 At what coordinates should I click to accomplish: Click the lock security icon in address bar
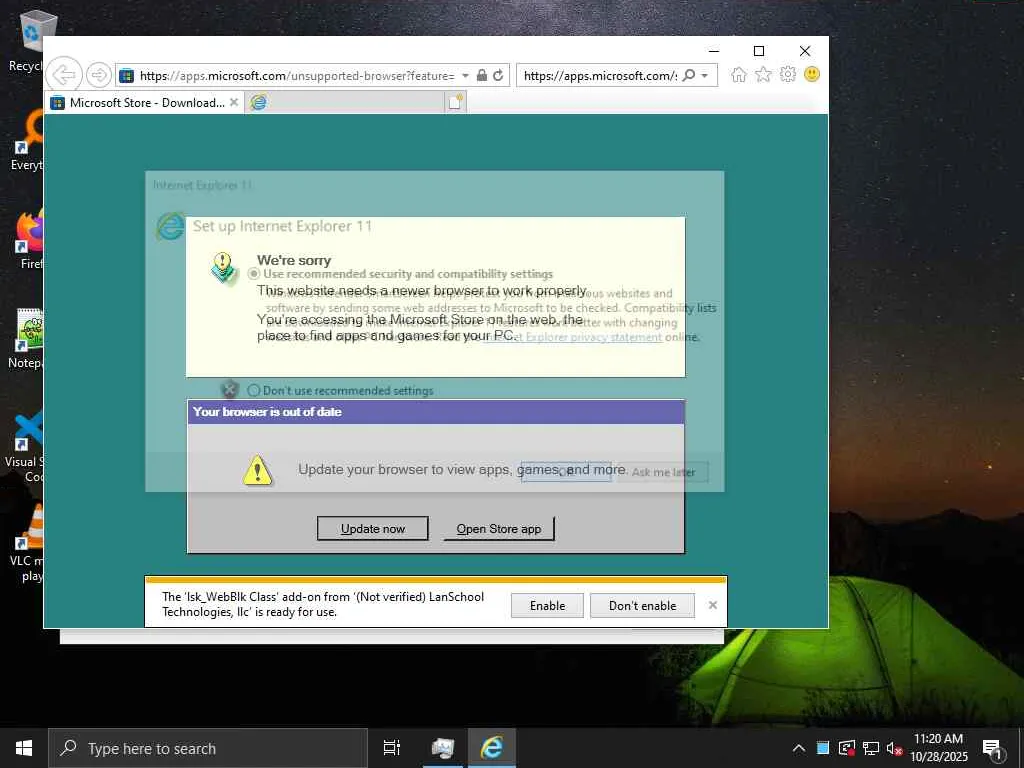[482, 76]
